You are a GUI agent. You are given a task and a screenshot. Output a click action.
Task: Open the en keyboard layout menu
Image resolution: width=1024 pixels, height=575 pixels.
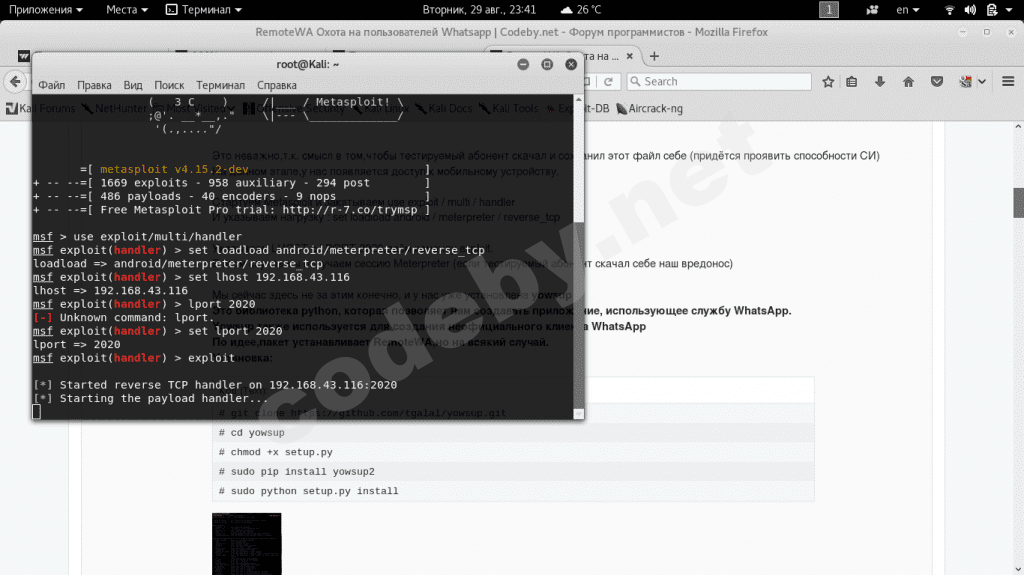click(x=907, y=10)
